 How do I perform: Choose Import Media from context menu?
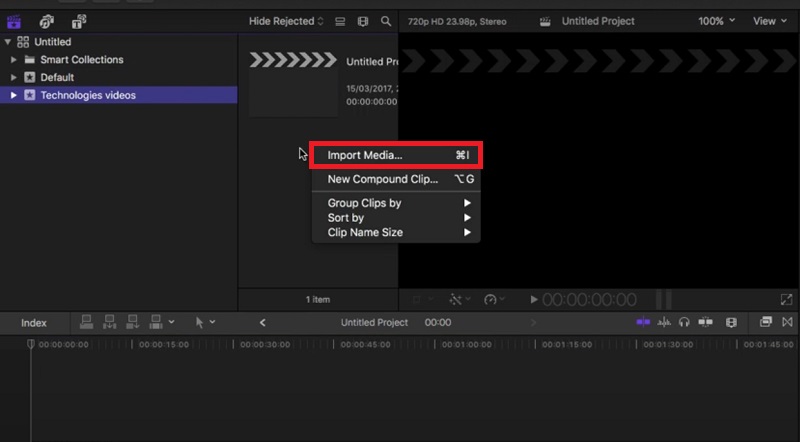tap(396, 155)
